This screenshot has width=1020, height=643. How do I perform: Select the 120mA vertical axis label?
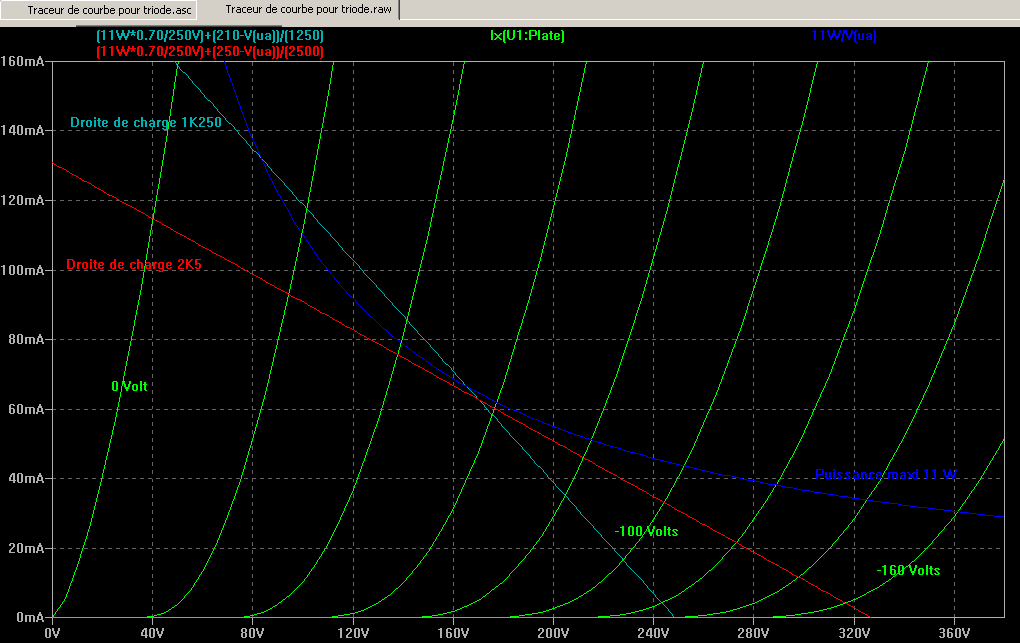(x=23, y=200)
